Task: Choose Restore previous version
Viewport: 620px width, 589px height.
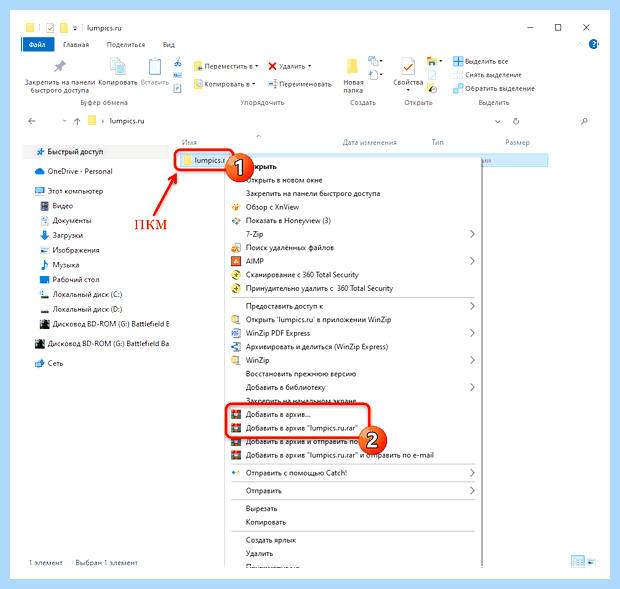Action: click(301, 374)
